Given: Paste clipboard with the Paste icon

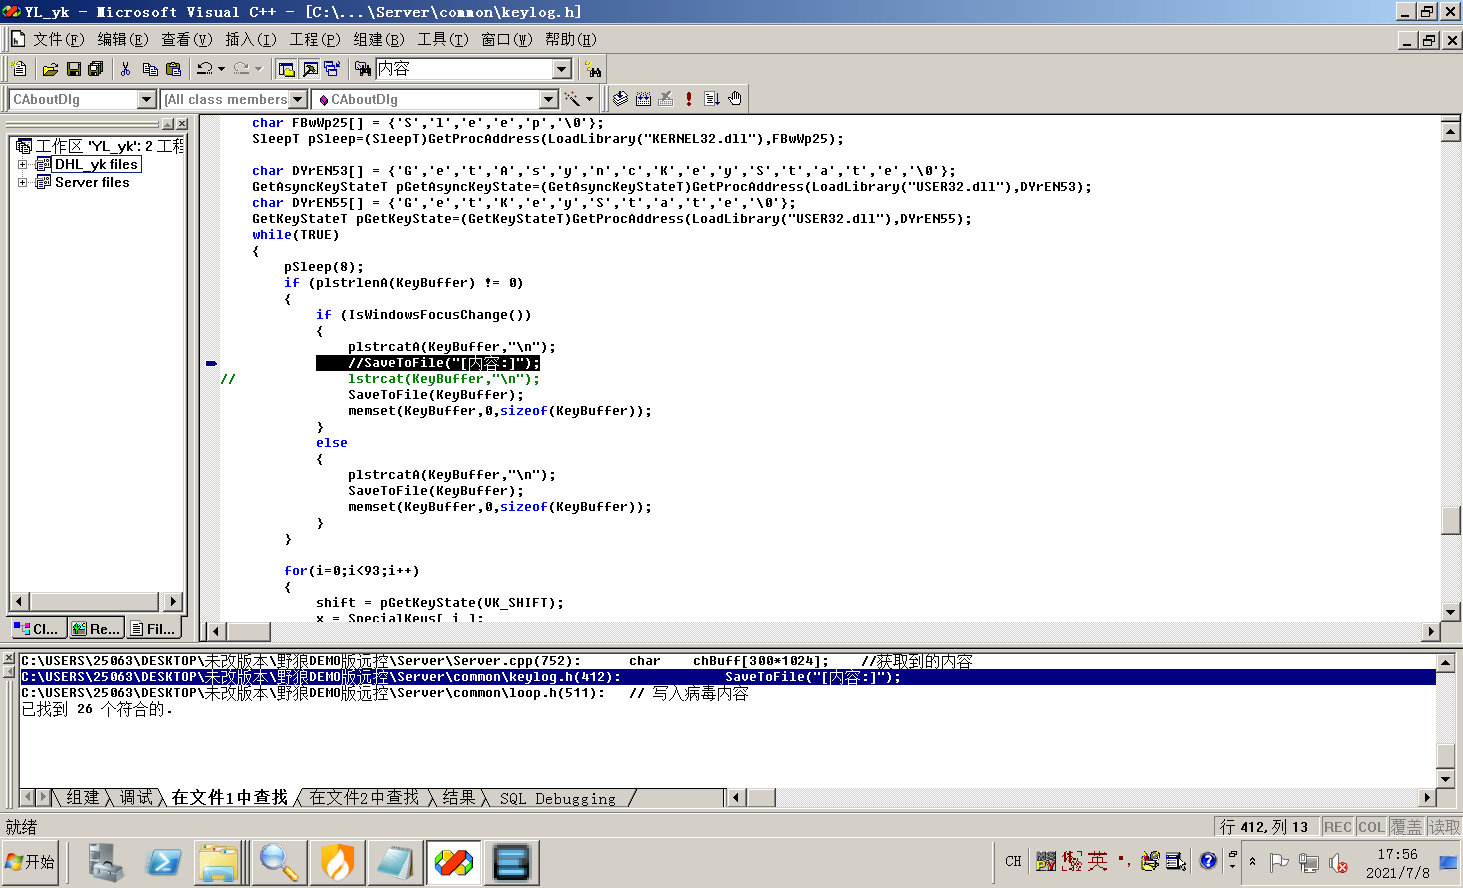Looking at the screenshot, I should pyautogui.click(x=173, y=69).
